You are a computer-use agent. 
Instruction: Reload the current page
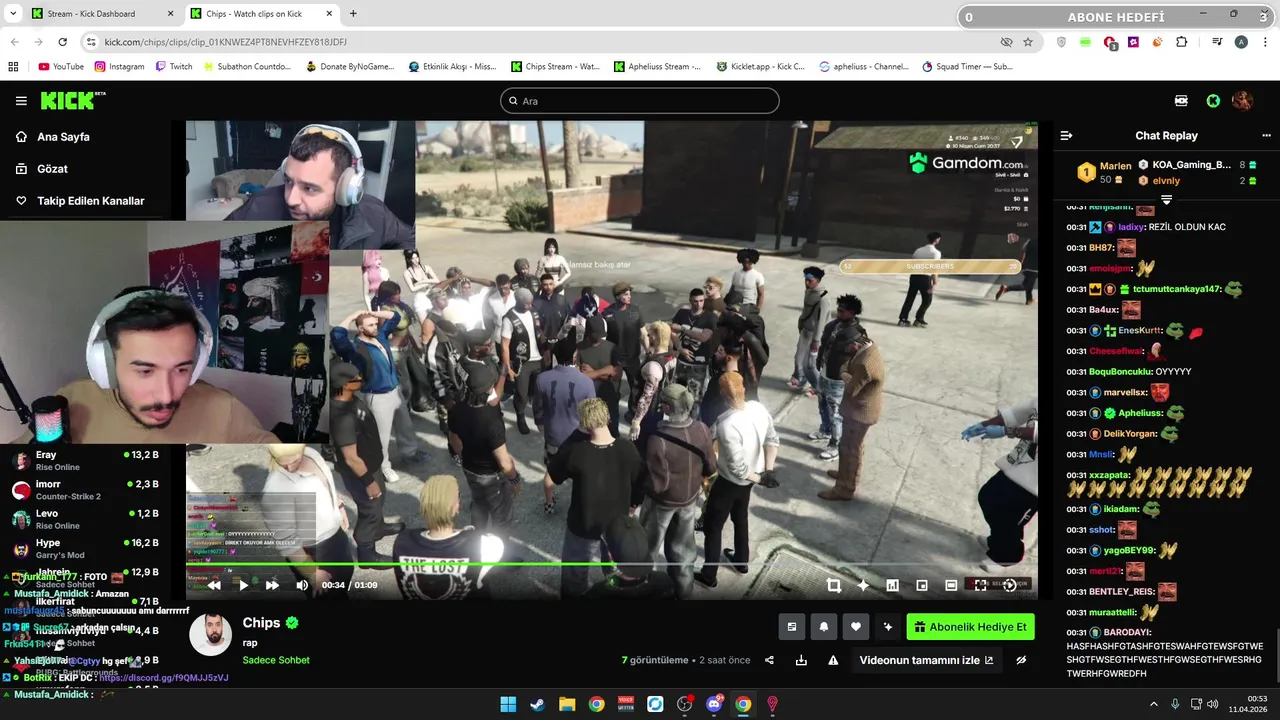pos(63,42)
